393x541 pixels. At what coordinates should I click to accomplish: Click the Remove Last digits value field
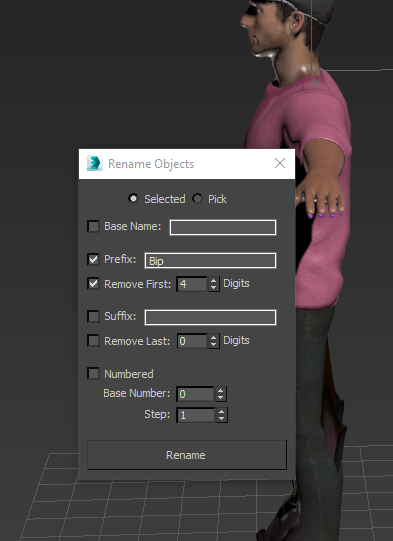(x=192, y=341)
